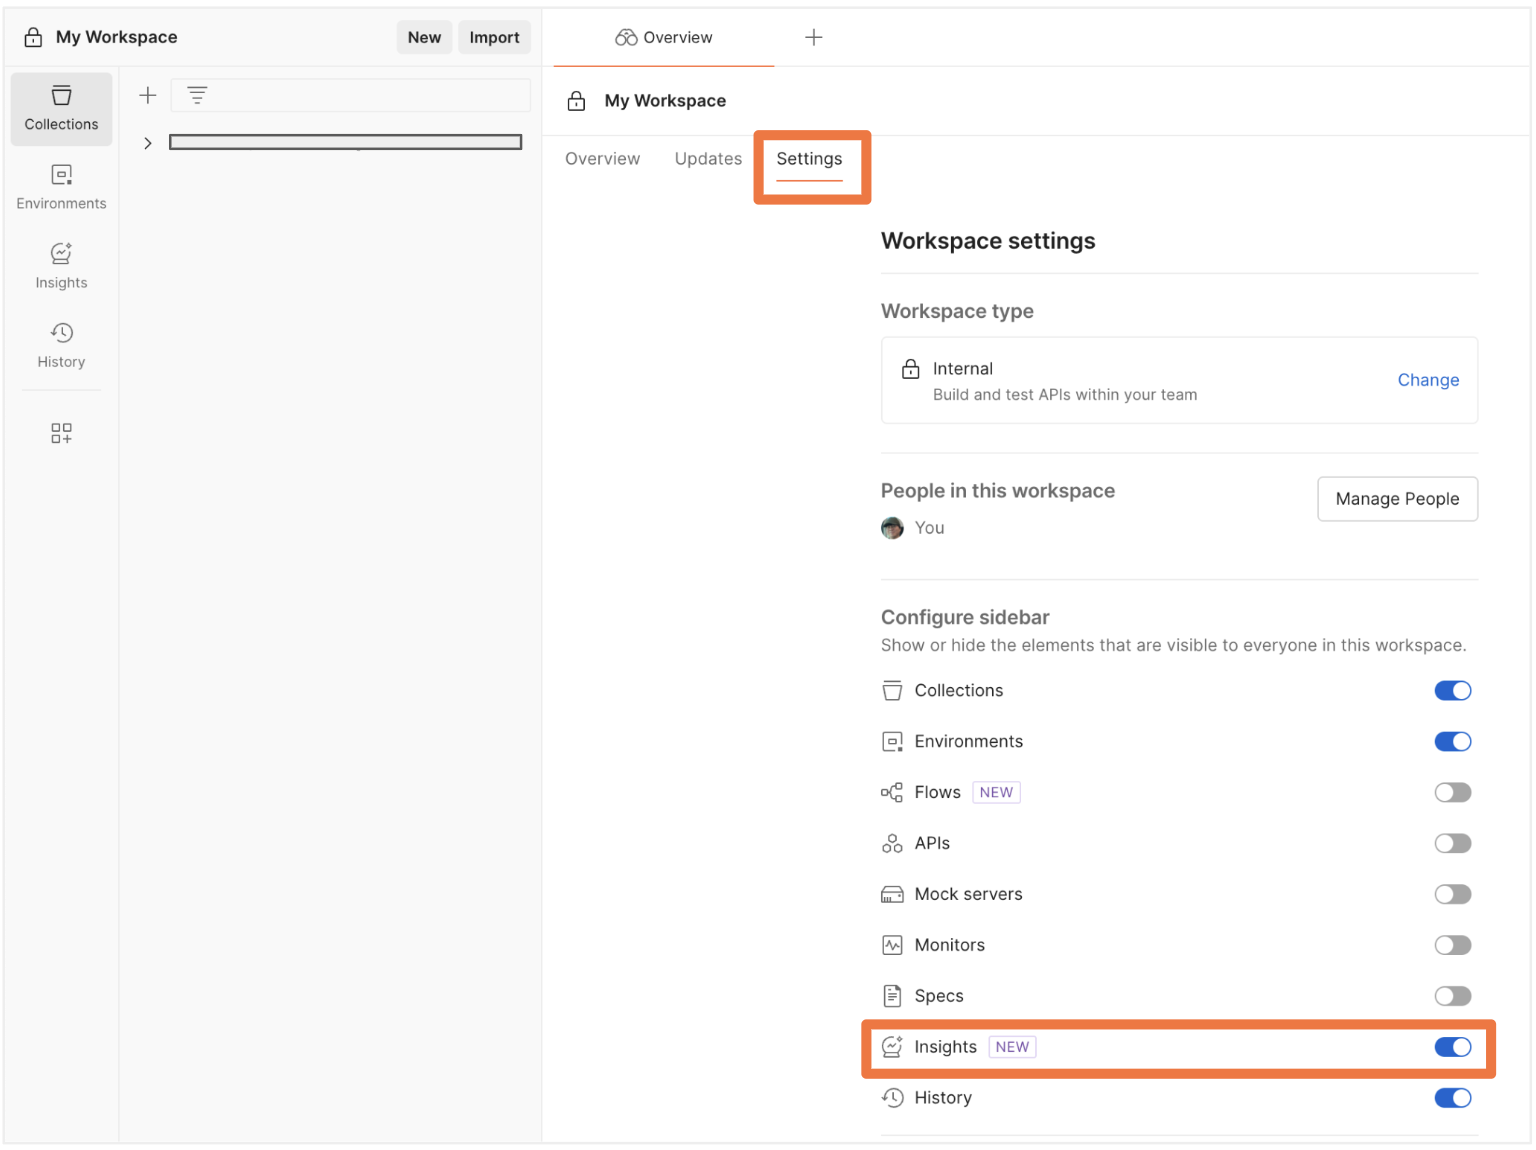Click the Environments icon in Configure sidebar list
Screen dimensions: 1536x1150
click(892, 742)
